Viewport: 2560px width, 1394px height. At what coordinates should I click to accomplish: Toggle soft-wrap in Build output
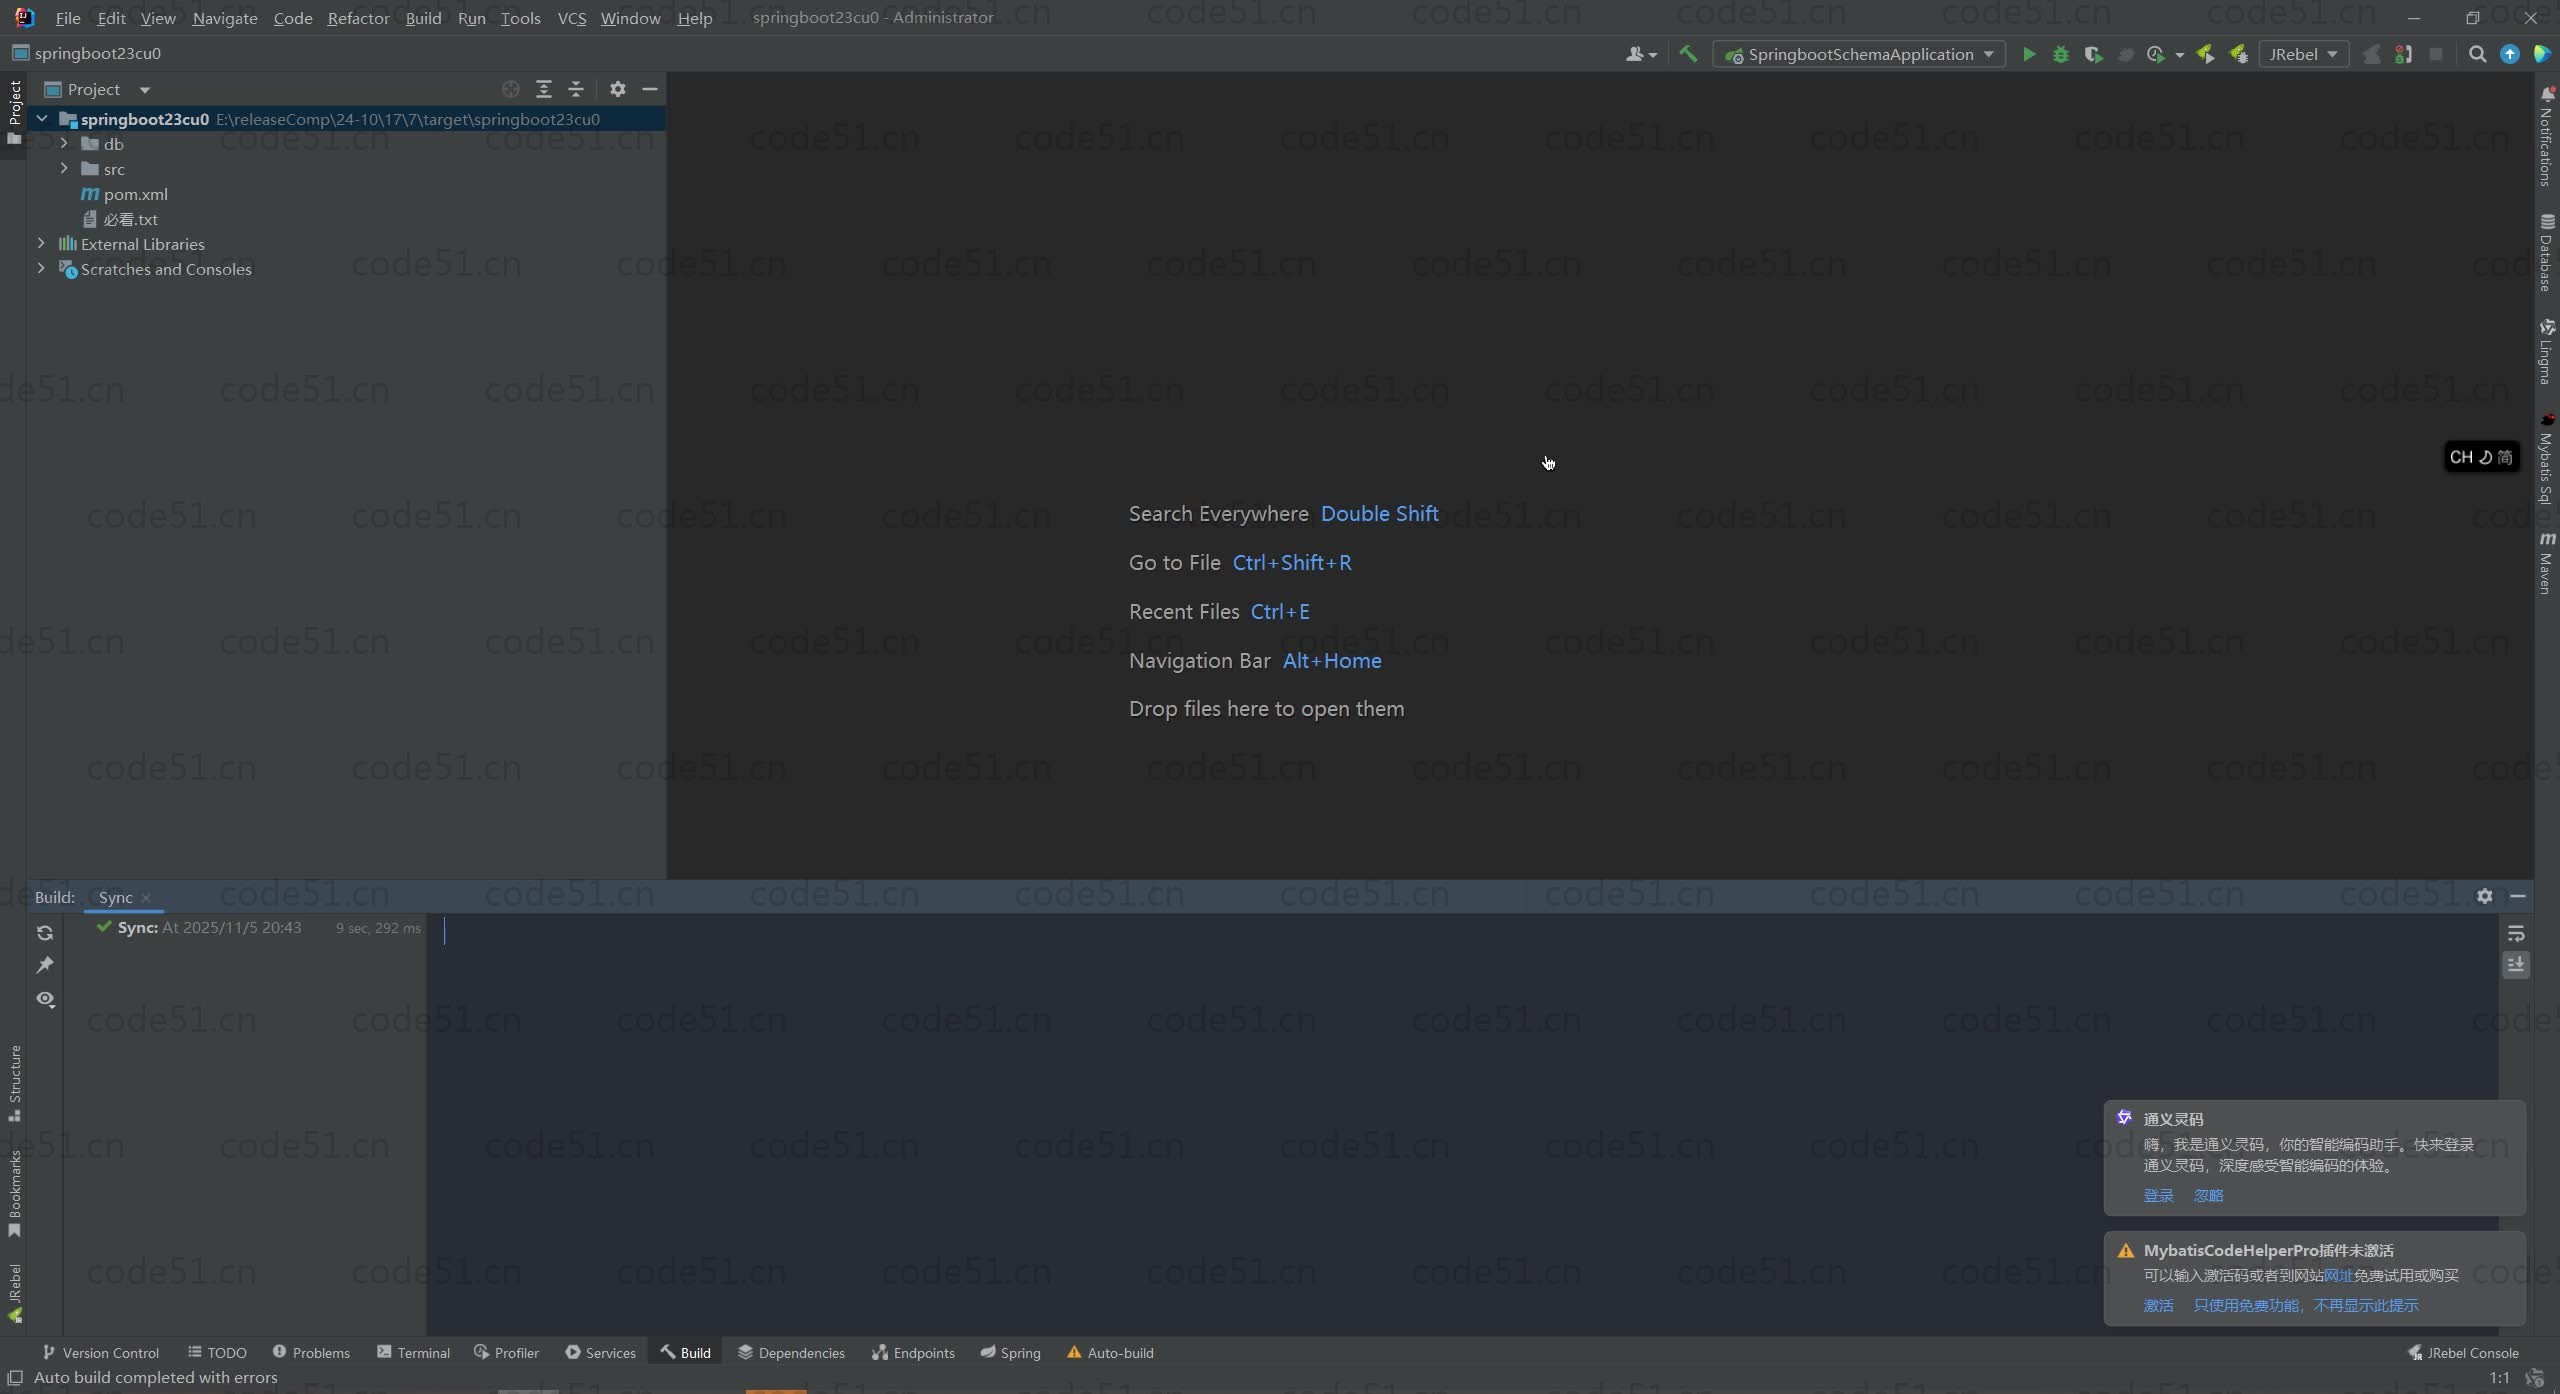pos(2516,933)
